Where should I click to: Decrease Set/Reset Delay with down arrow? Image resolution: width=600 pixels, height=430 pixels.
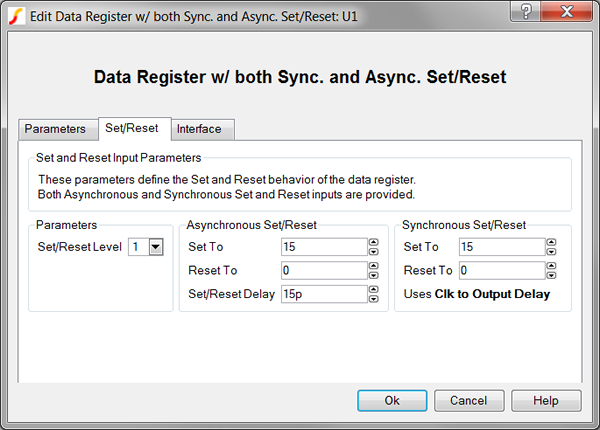pos(373,298)
